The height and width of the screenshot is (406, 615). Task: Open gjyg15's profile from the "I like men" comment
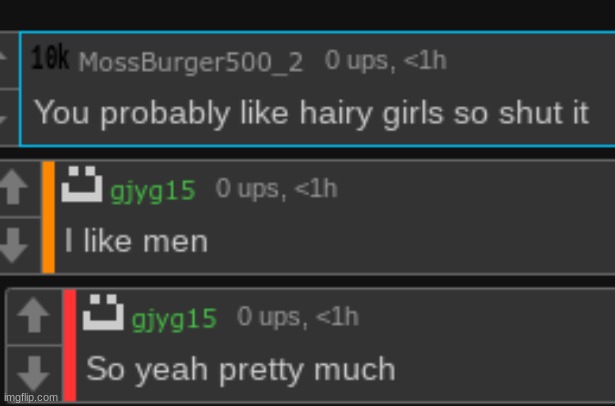pos(153,191)
